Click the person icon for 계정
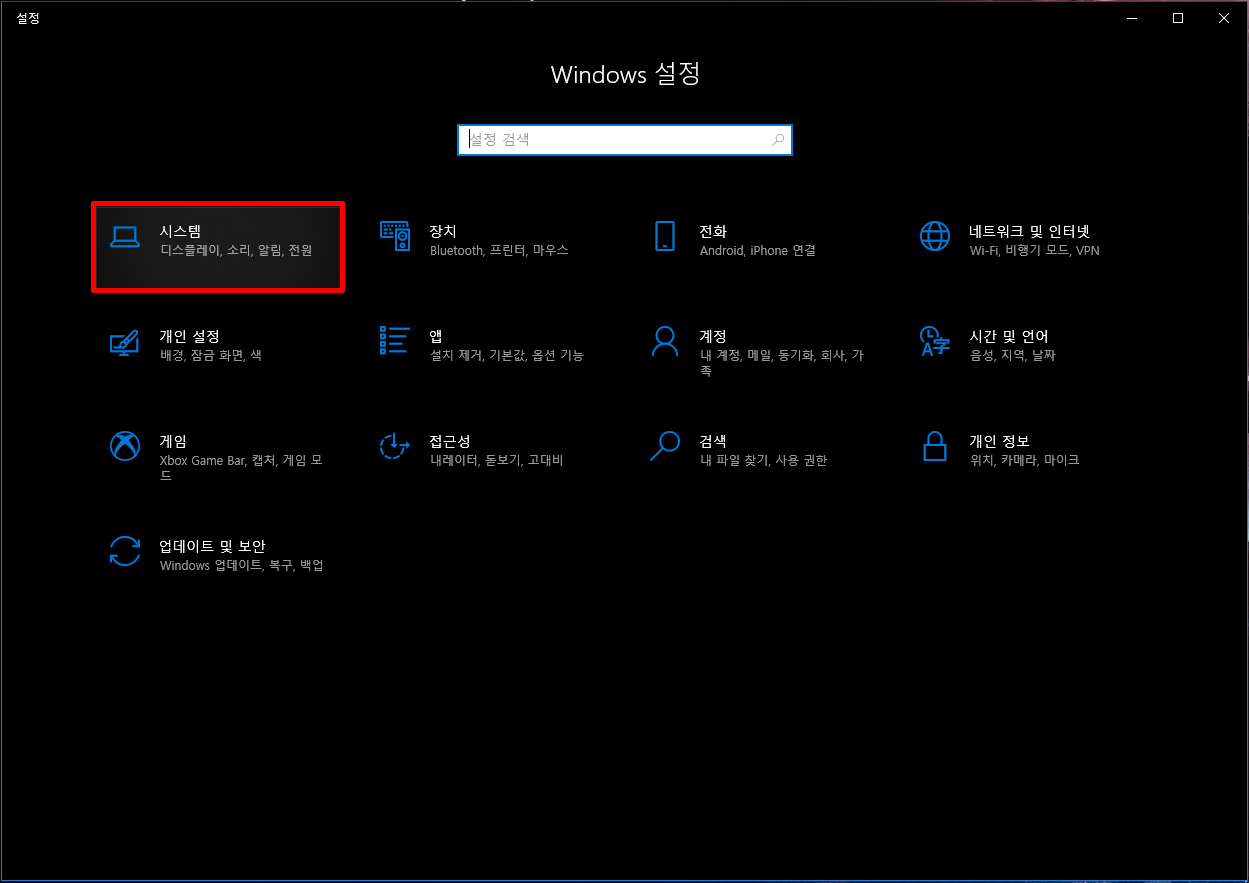The image size is (1249, 883). point(665,341)
